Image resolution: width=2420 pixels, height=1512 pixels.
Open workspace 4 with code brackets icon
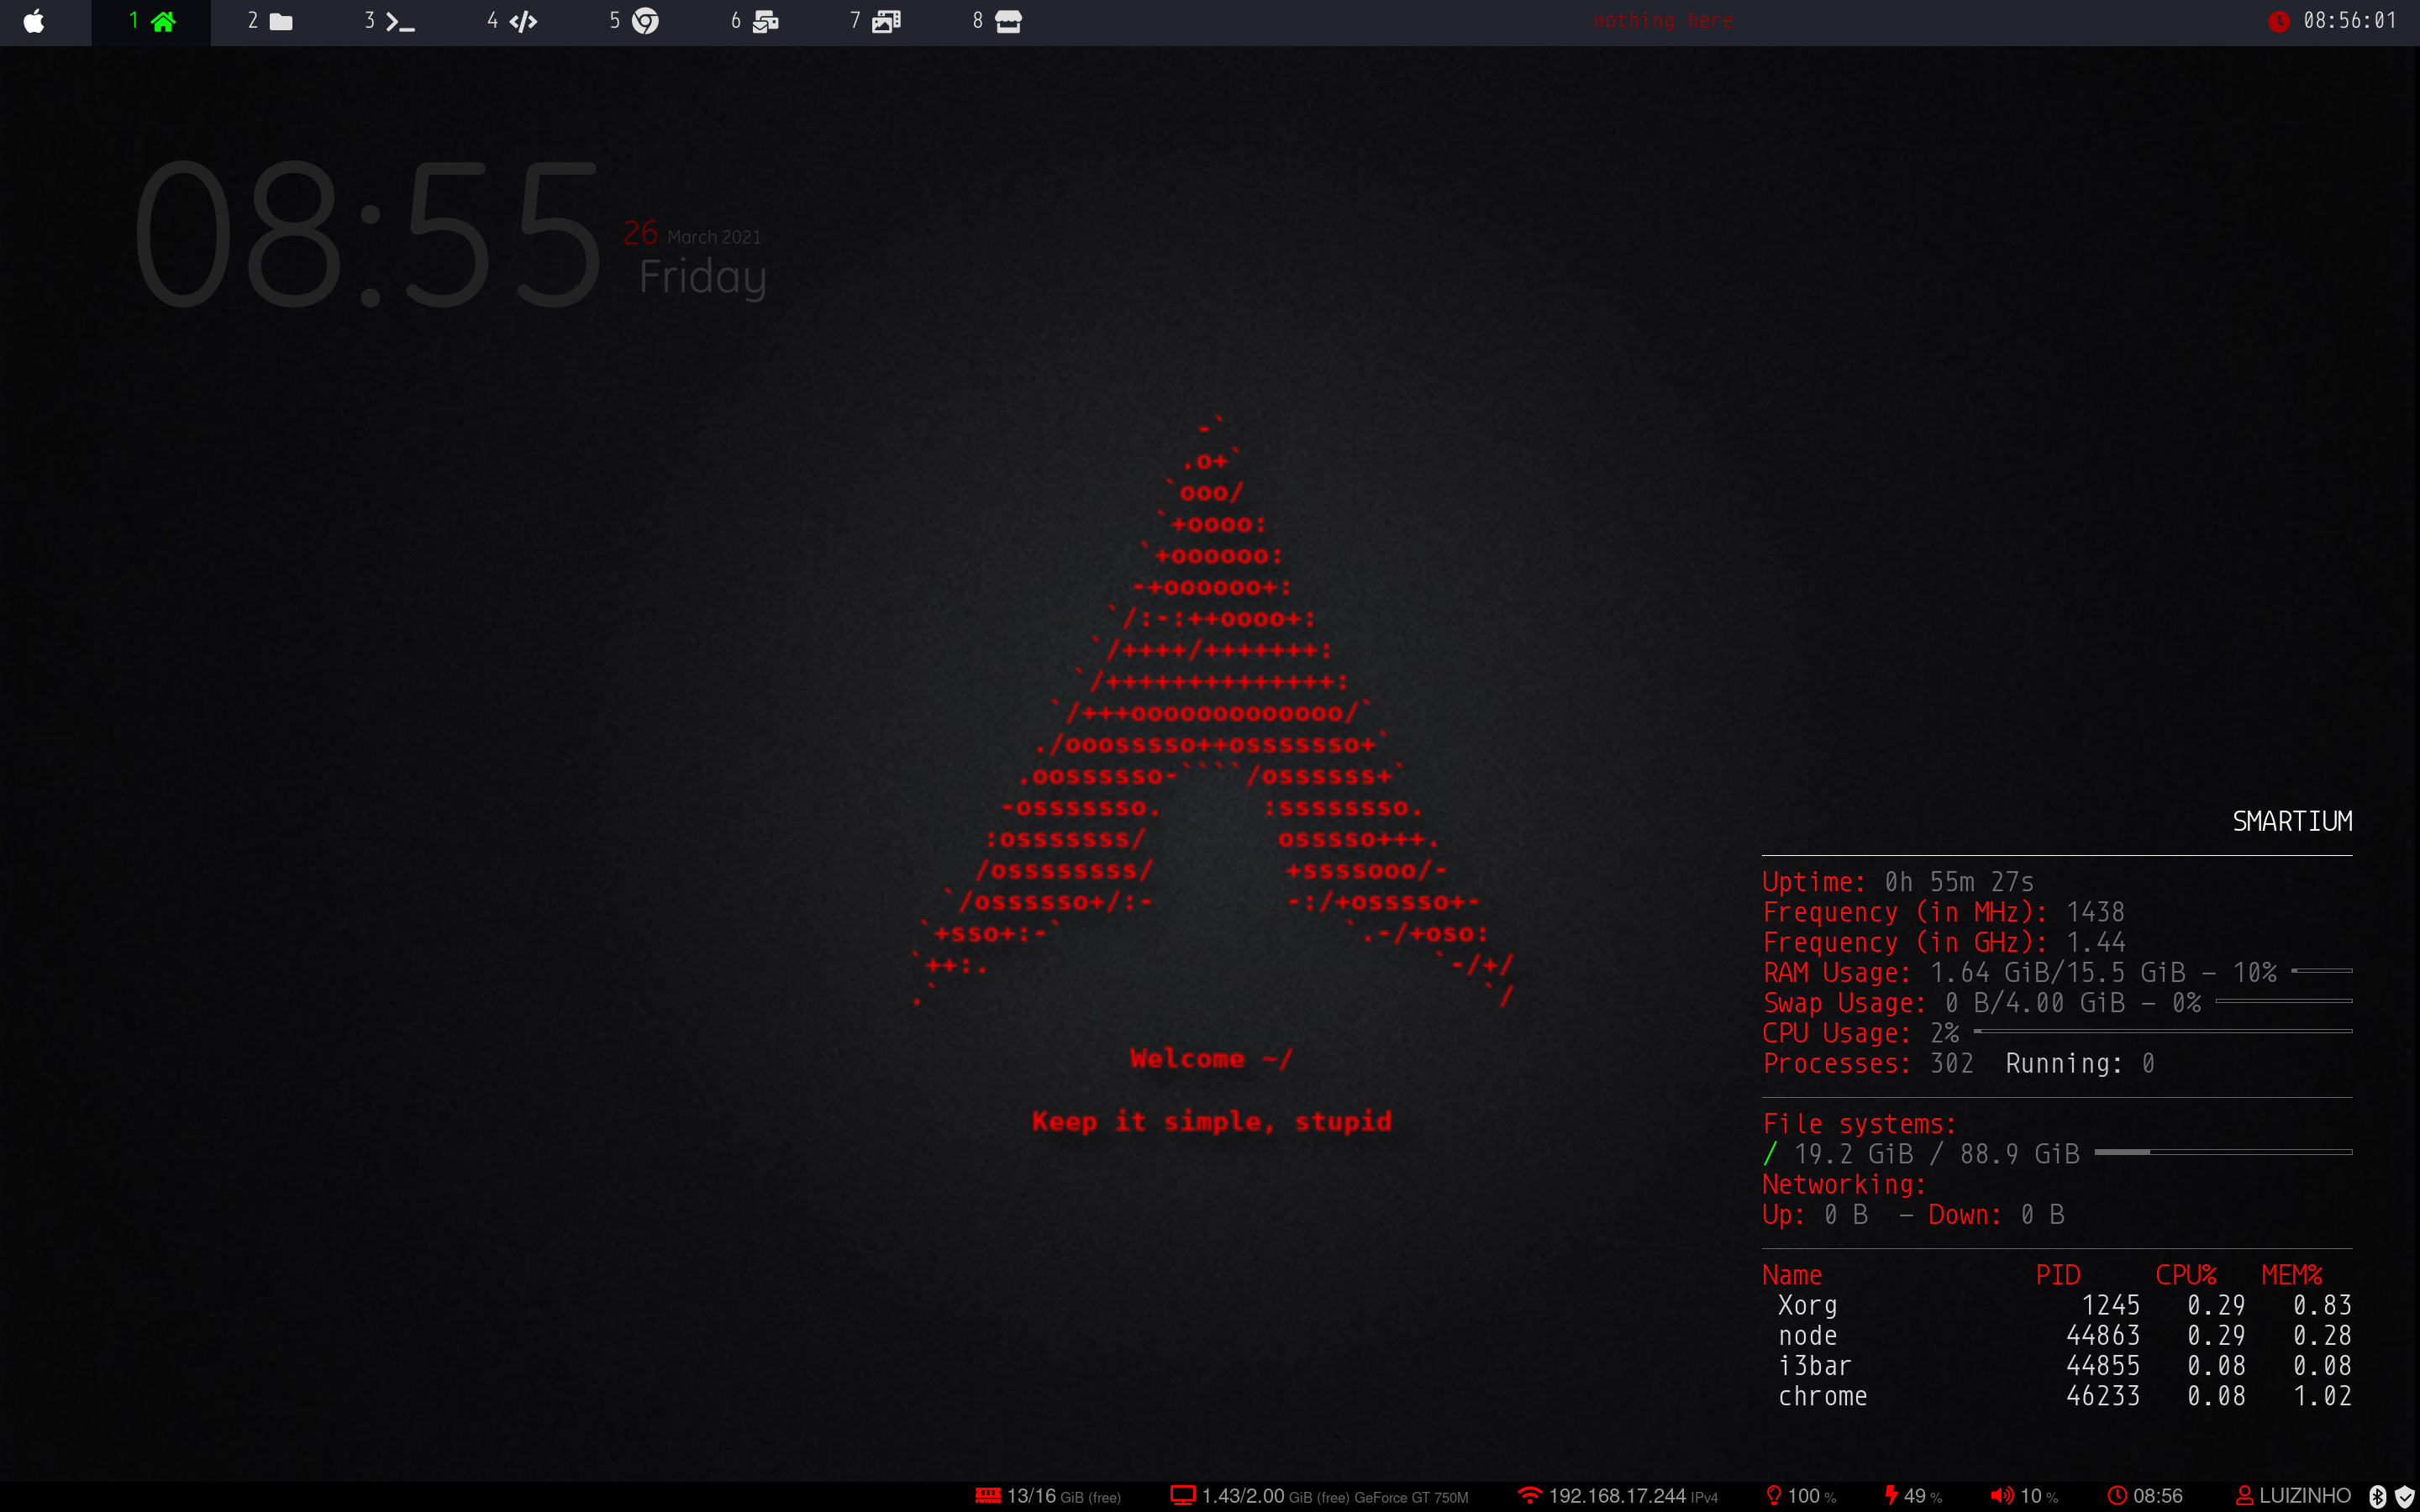(x=523, y=21)
